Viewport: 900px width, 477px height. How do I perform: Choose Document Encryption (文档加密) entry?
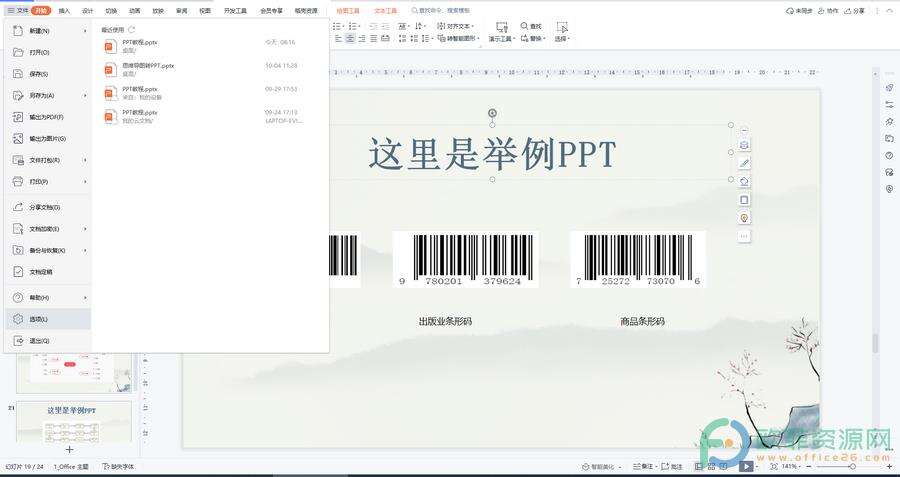(x=47, y=228)
